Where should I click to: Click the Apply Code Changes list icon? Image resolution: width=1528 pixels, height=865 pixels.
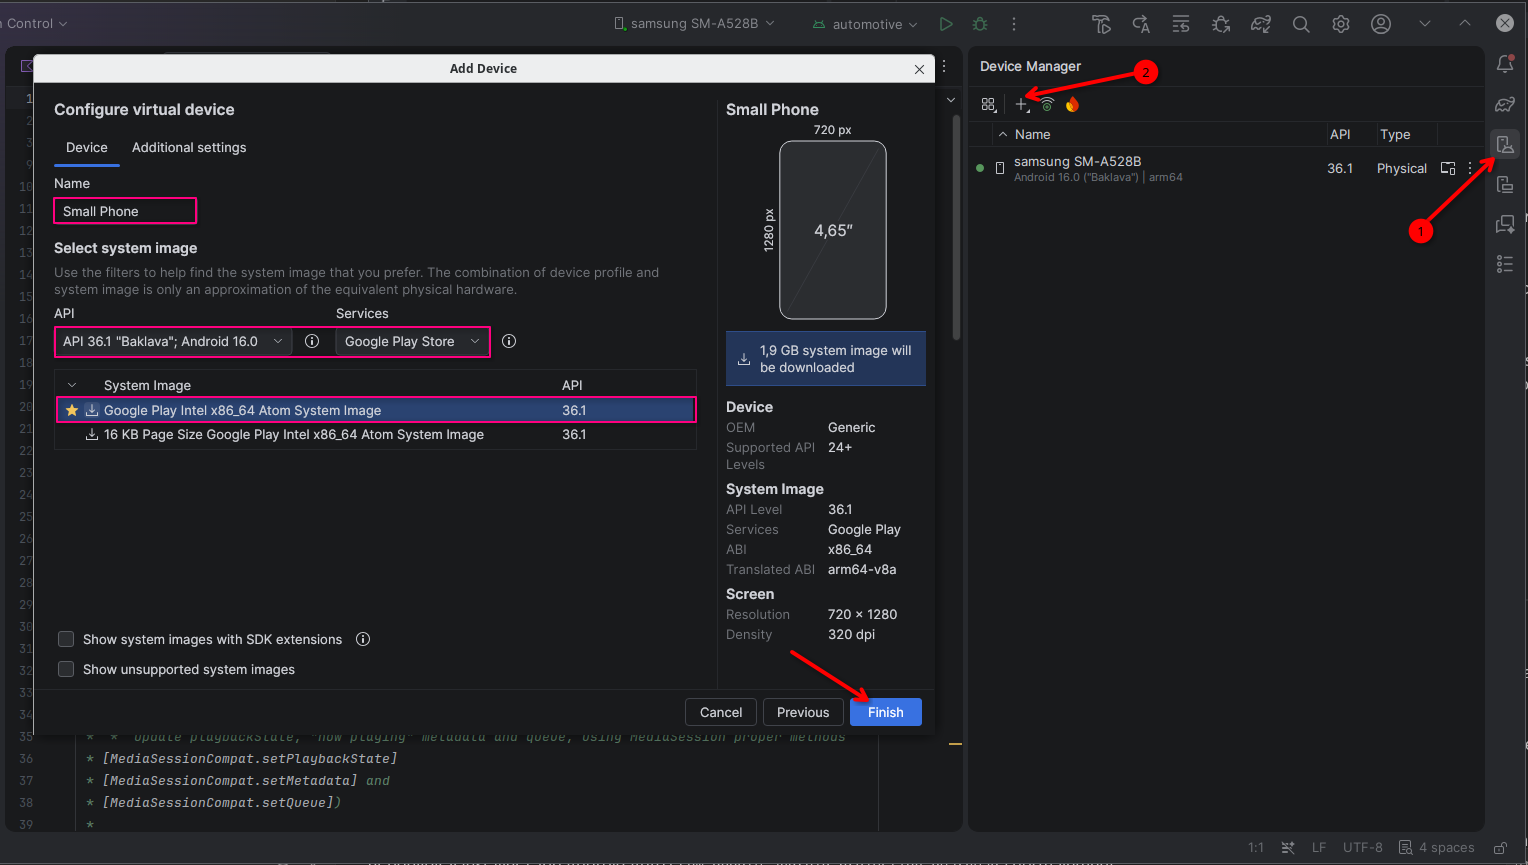click(x=1181, y=24)
